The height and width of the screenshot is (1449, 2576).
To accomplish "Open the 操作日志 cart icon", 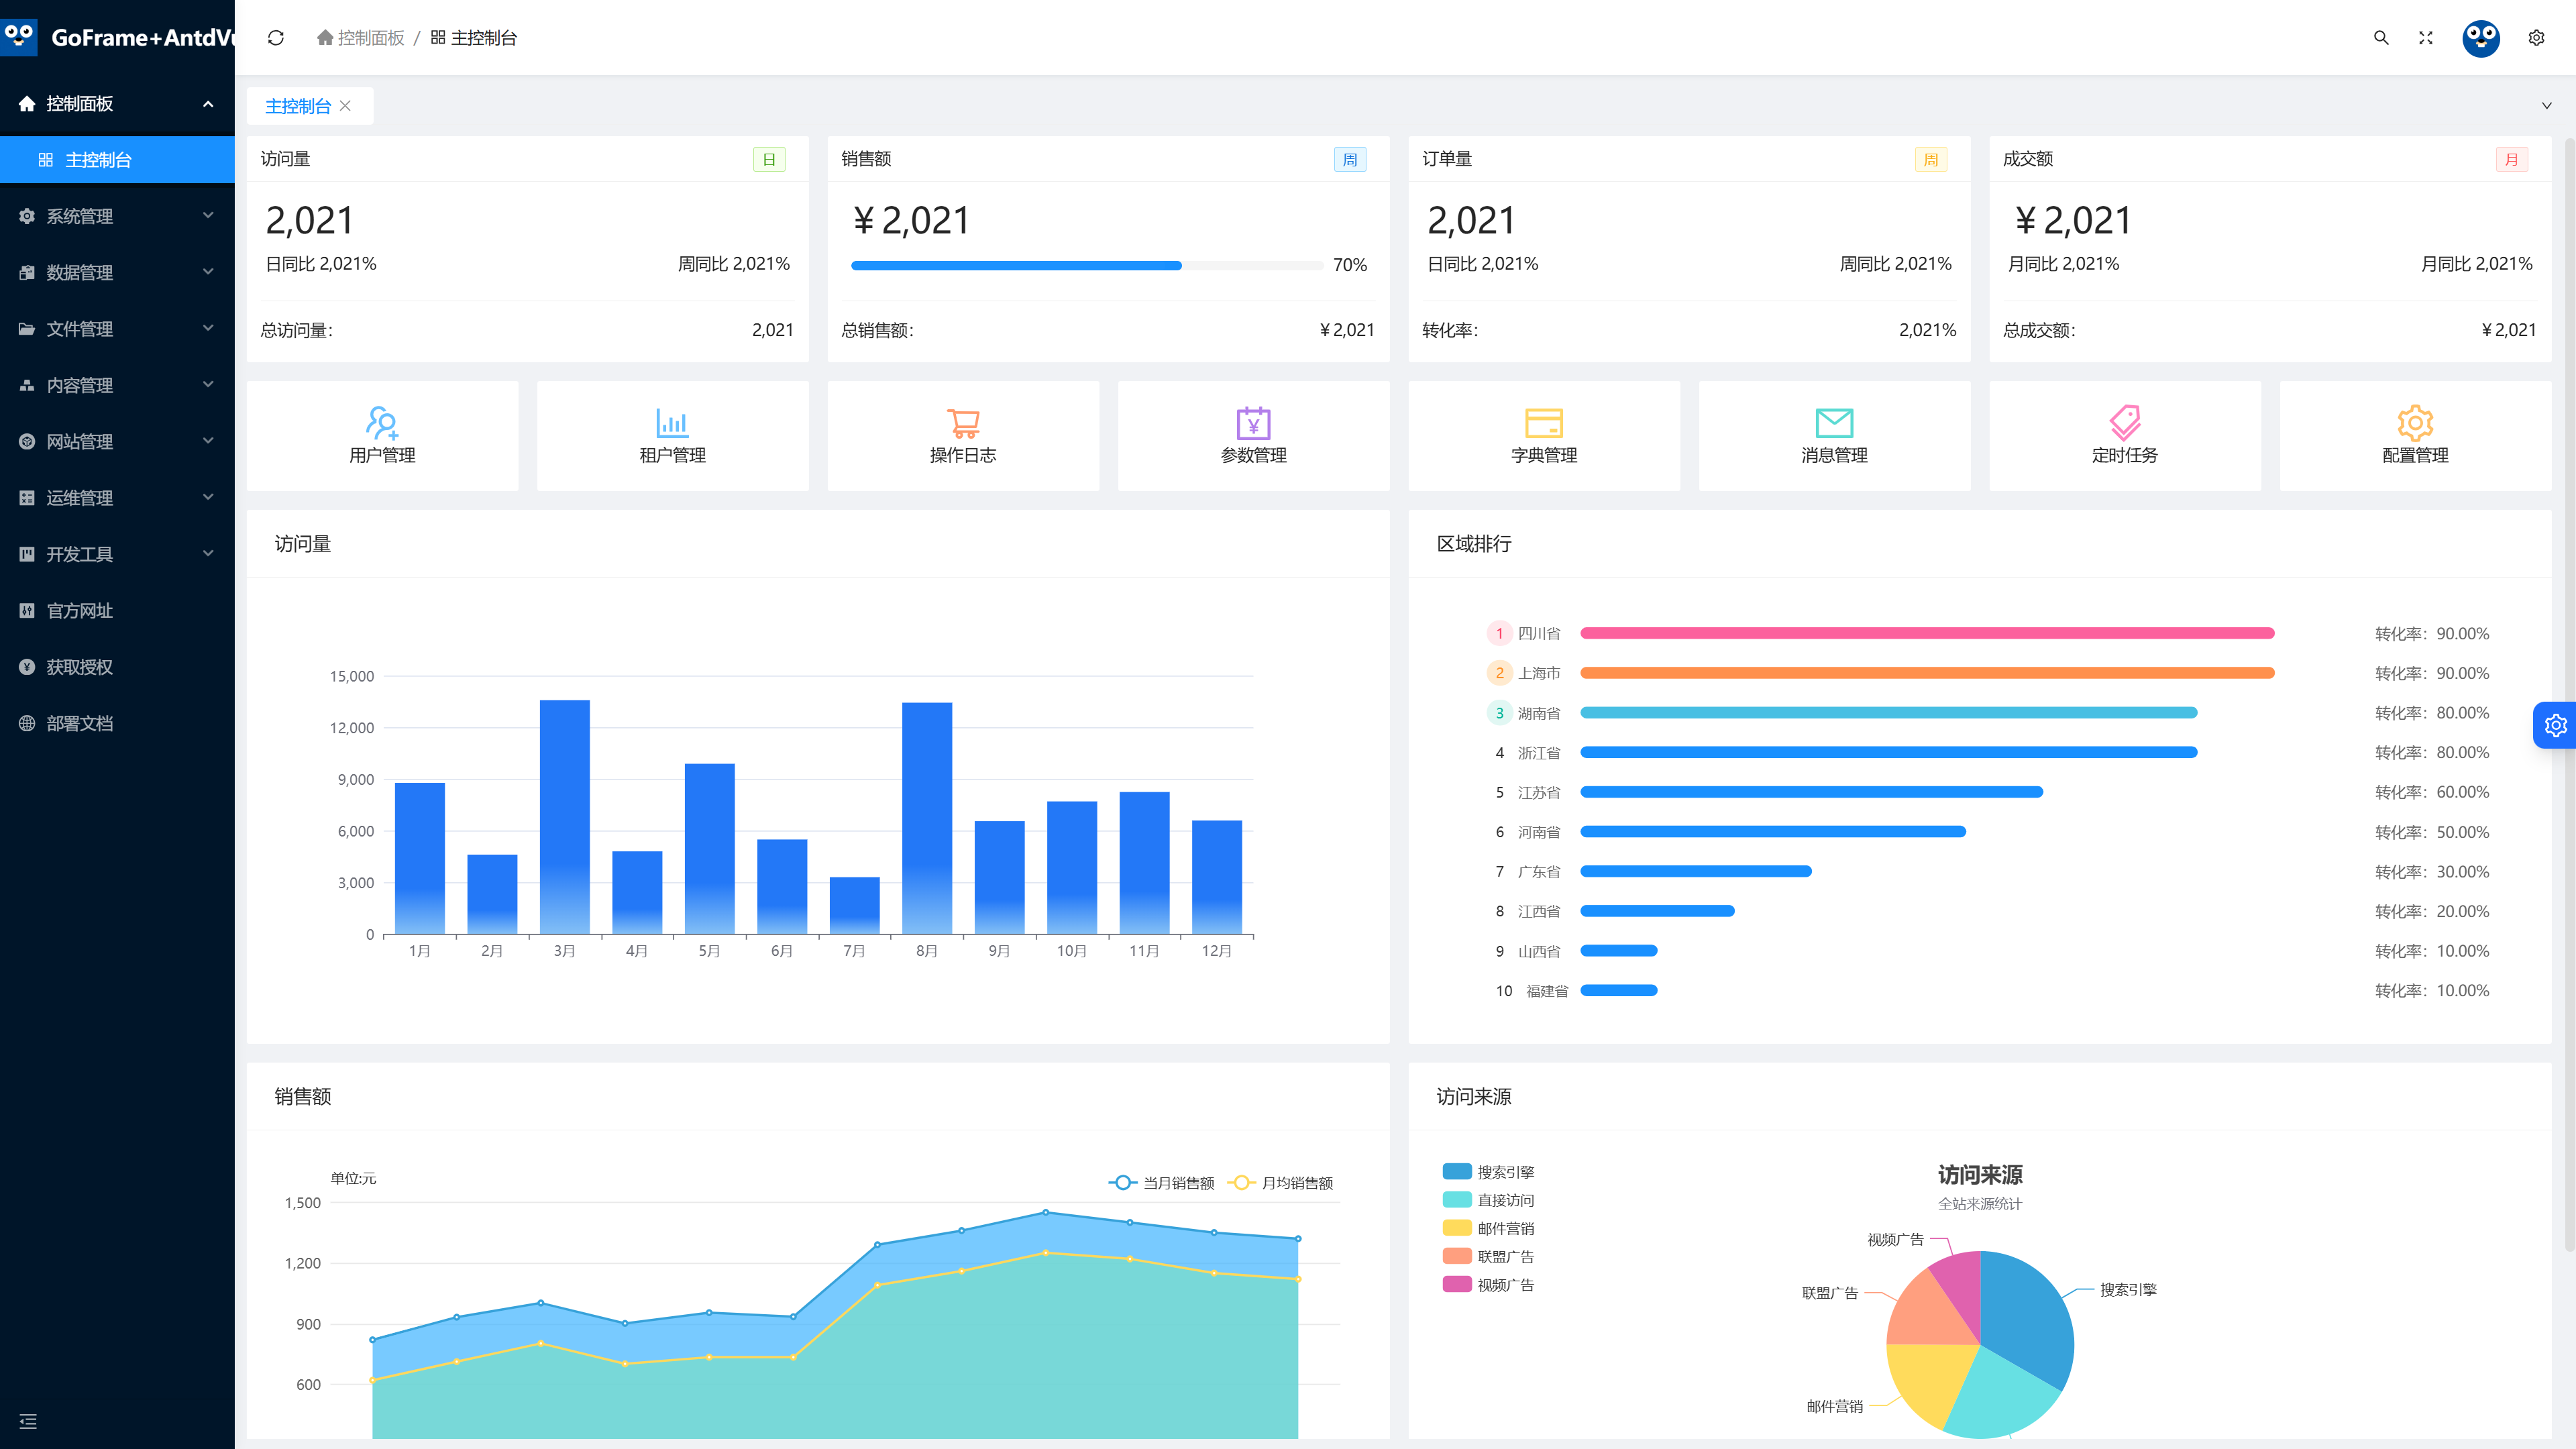I will click(x=963, y=422).
